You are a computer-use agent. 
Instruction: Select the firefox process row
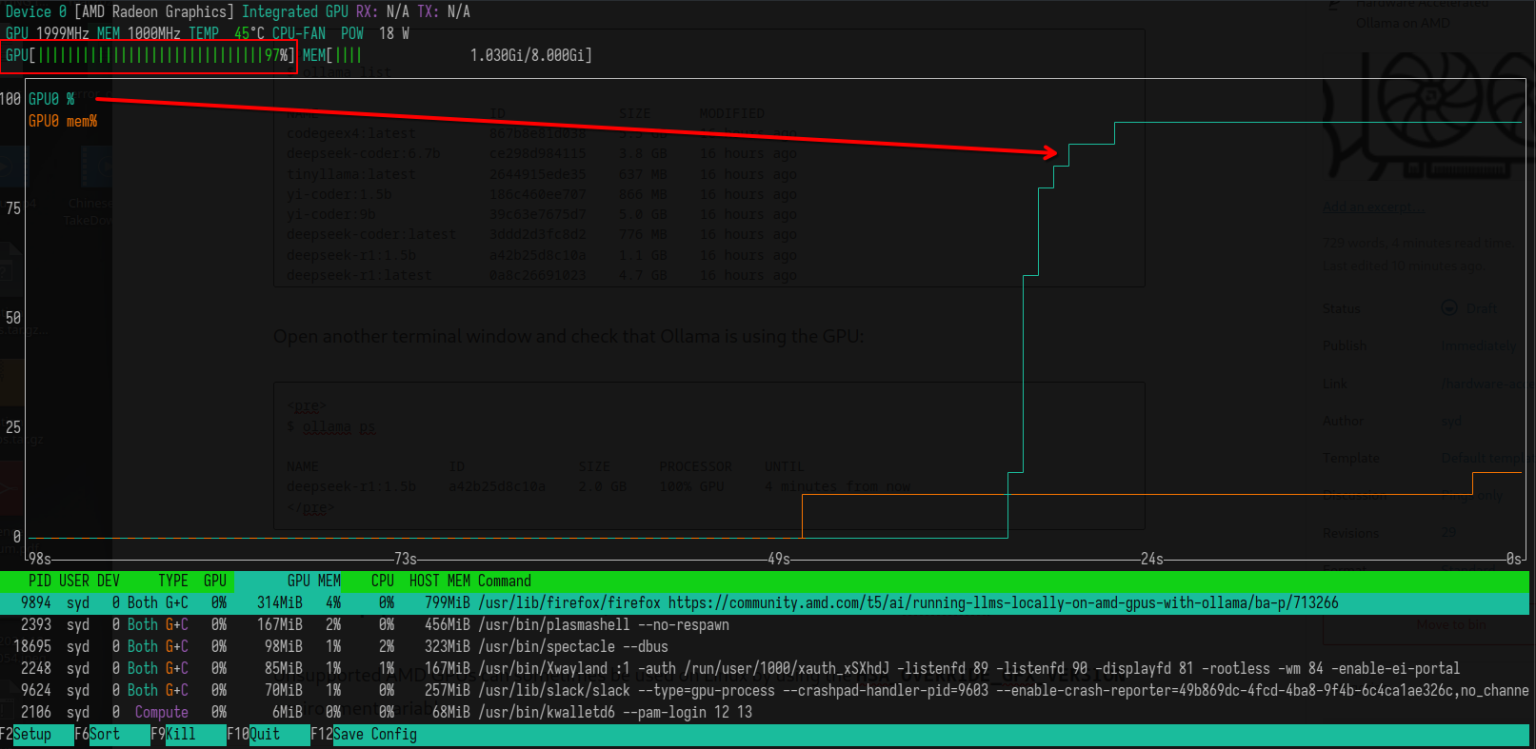tap(700, 603)
